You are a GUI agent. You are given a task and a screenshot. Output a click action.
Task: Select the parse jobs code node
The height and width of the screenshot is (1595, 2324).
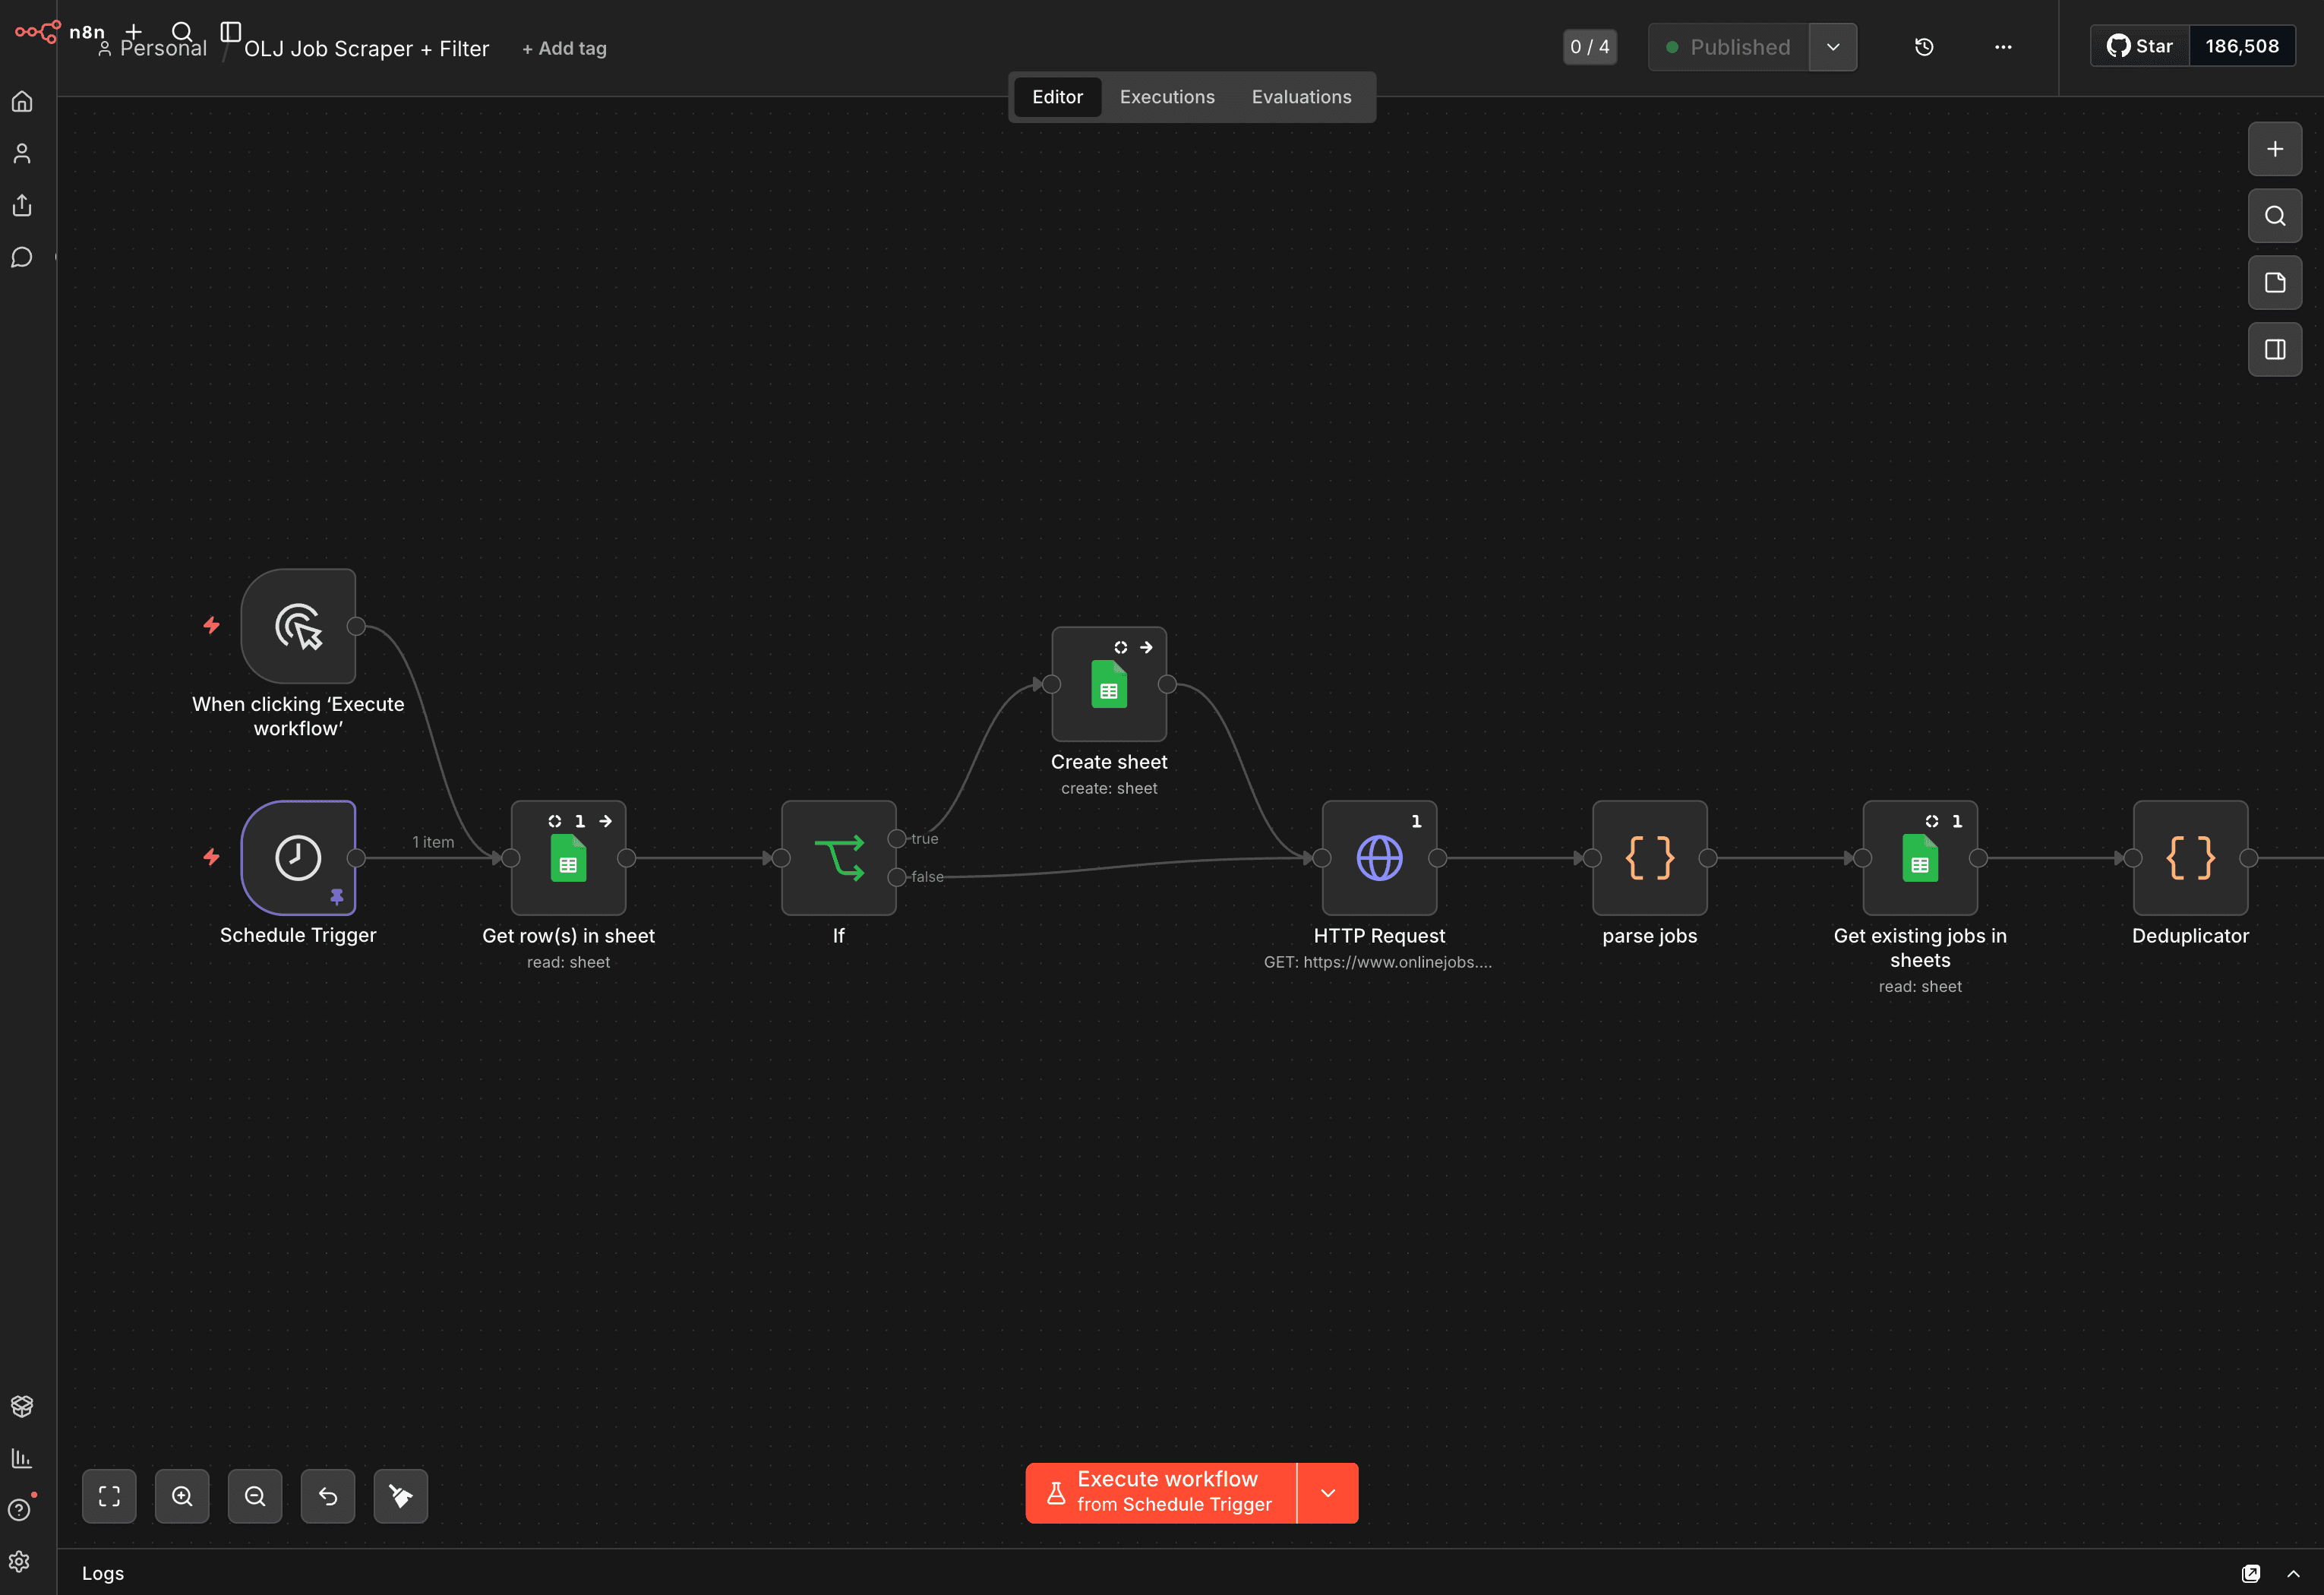click(1650, 858)
